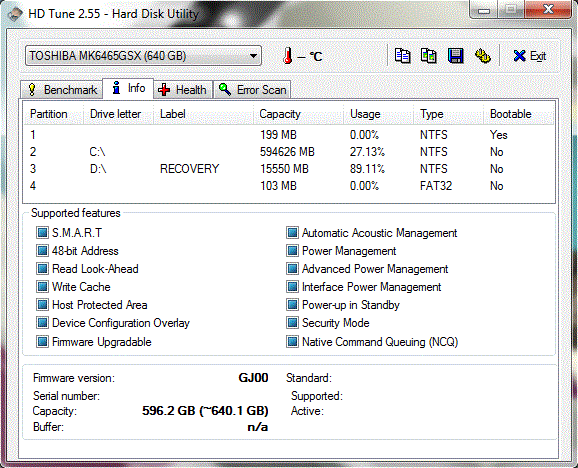Click the 594626 MB capacity value
578x468 pixels.
tap(287, 152)
